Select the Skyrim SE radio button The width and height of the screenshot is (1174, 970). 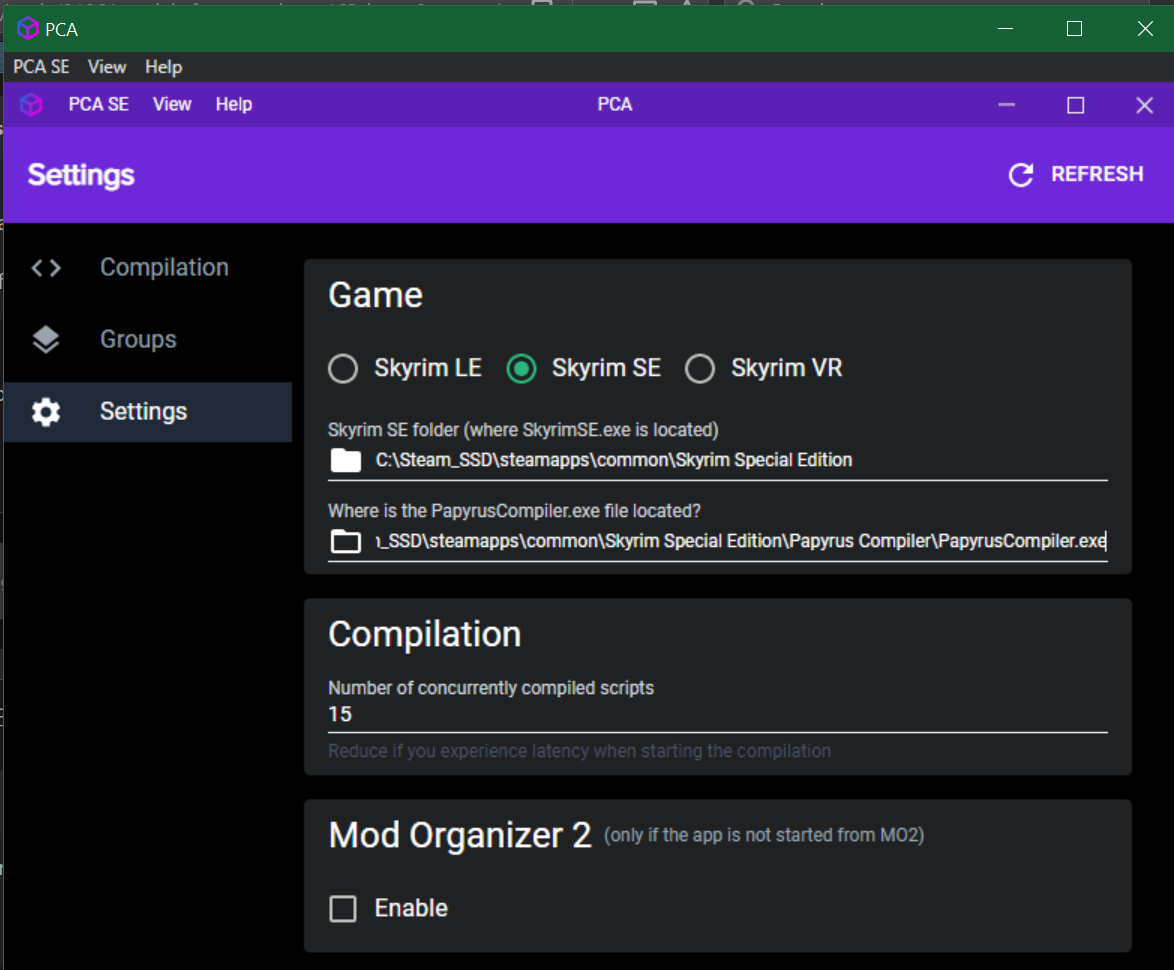point(521,368)
